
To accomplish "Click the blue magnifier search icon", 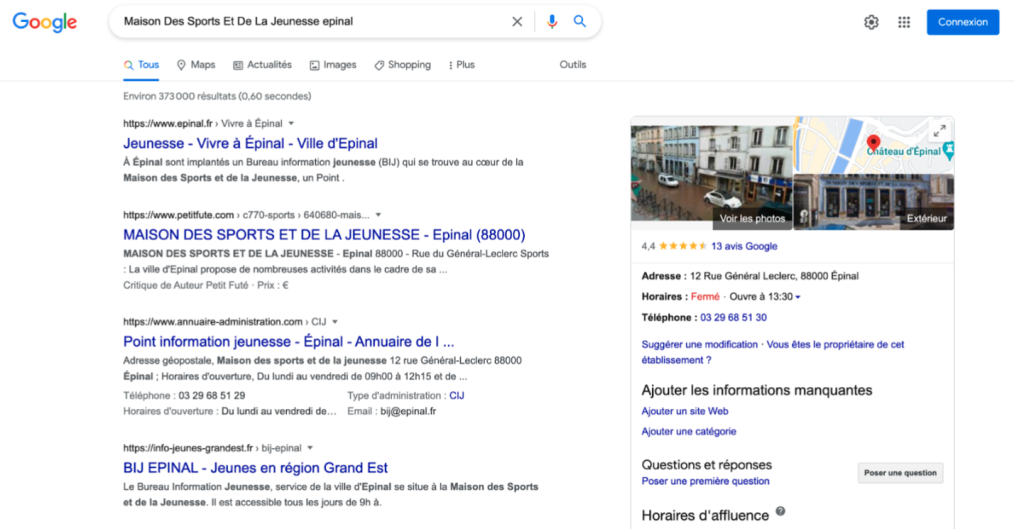I will point(579,22).
